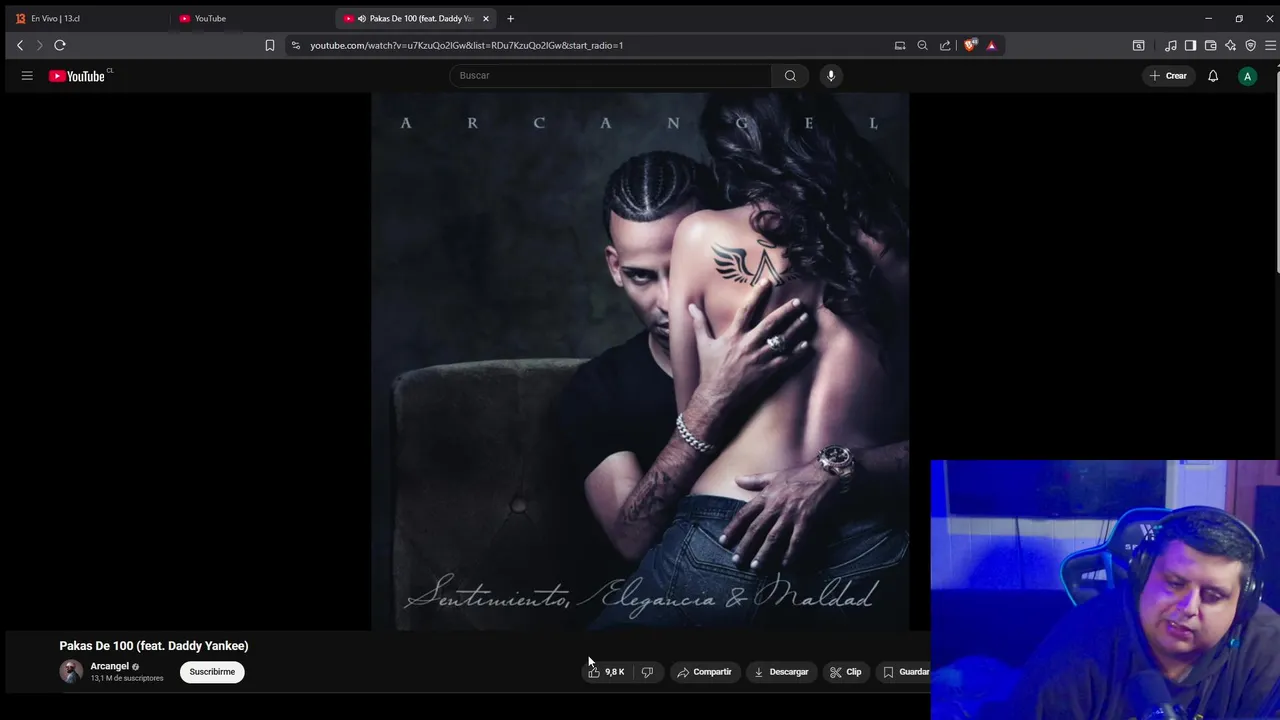1280x720 pixels.
Task: View site information icon in address bar
Action: (x=295, y=45)
